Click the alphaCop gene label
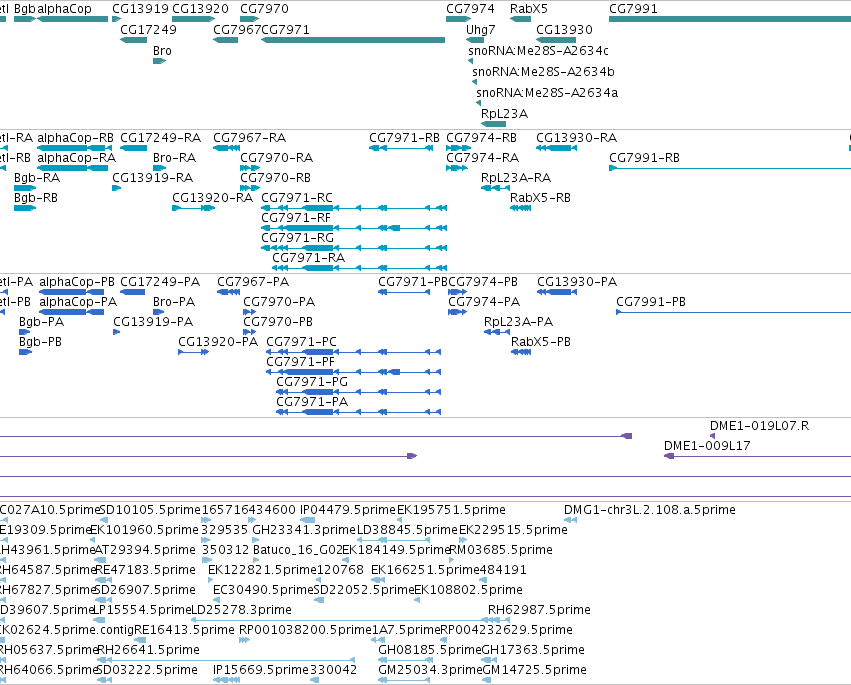 (65, 9)
